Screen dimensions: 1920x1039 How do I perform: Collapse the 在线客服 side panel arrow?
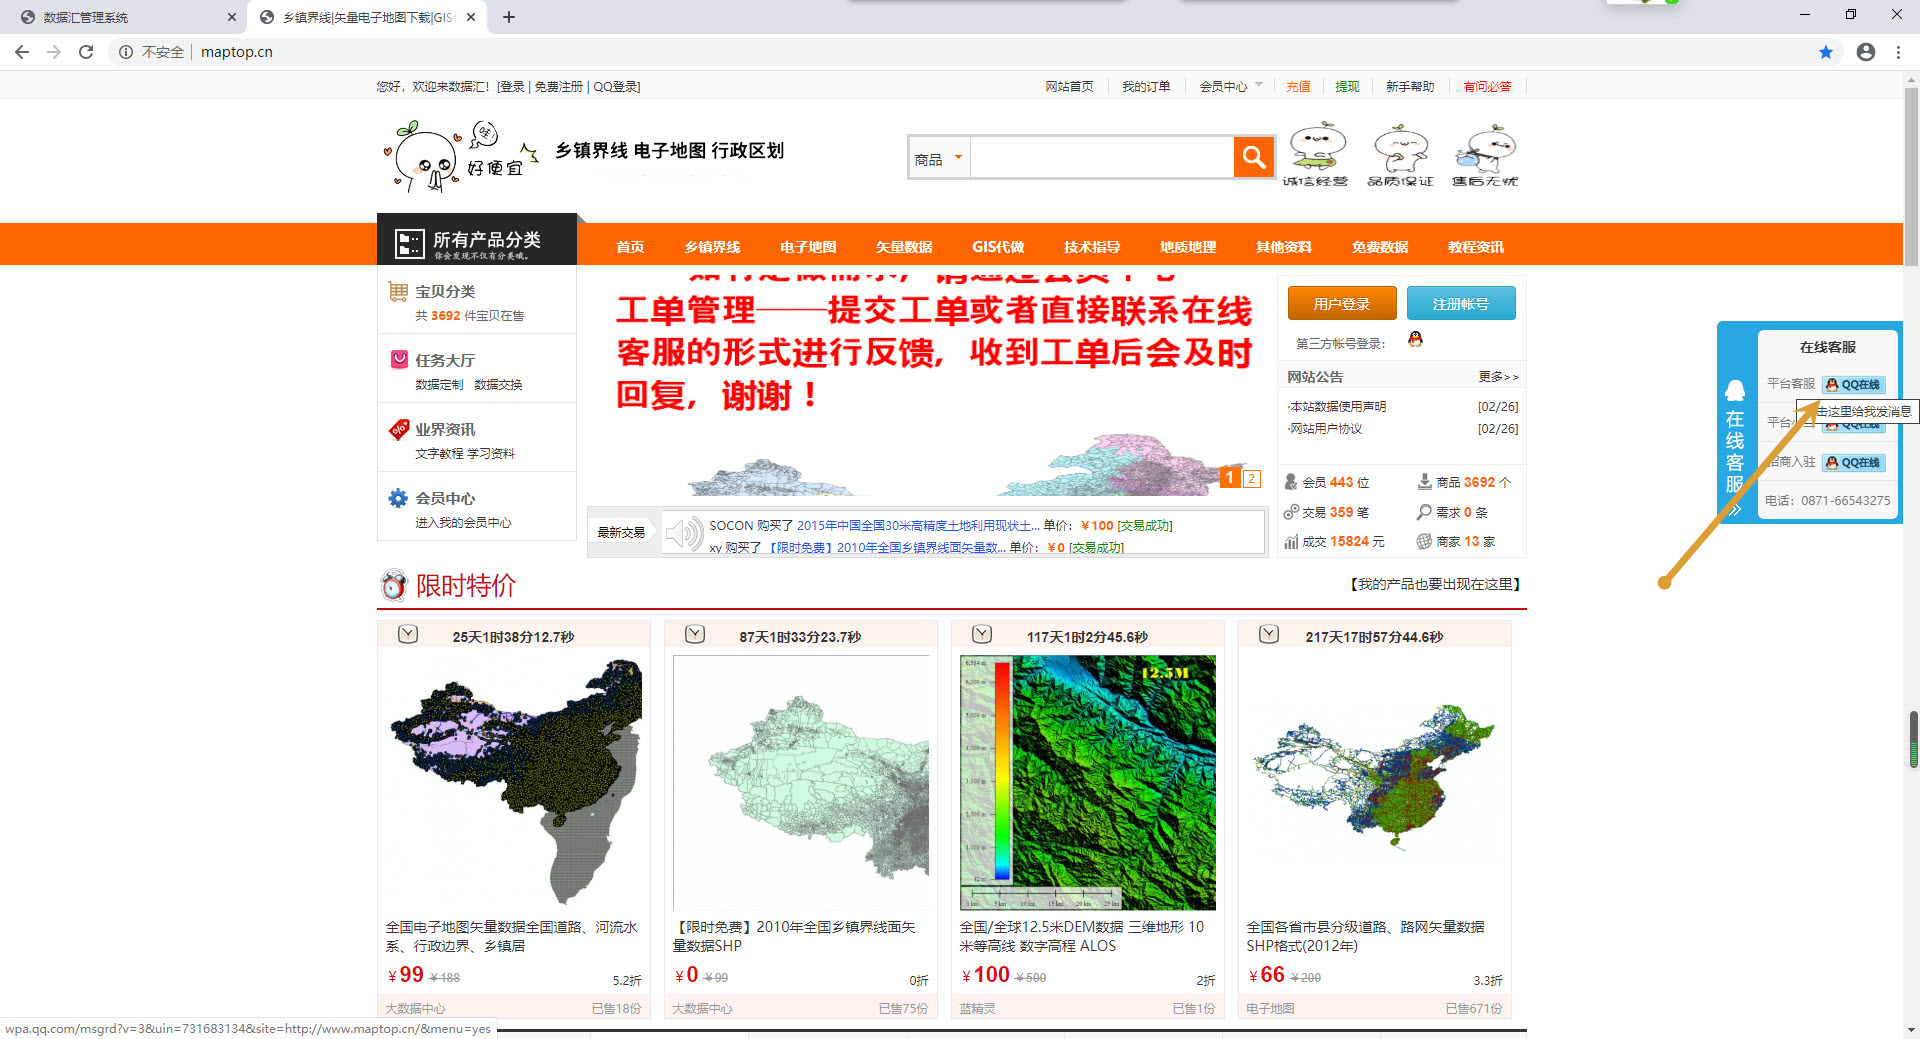point(1735,510)
